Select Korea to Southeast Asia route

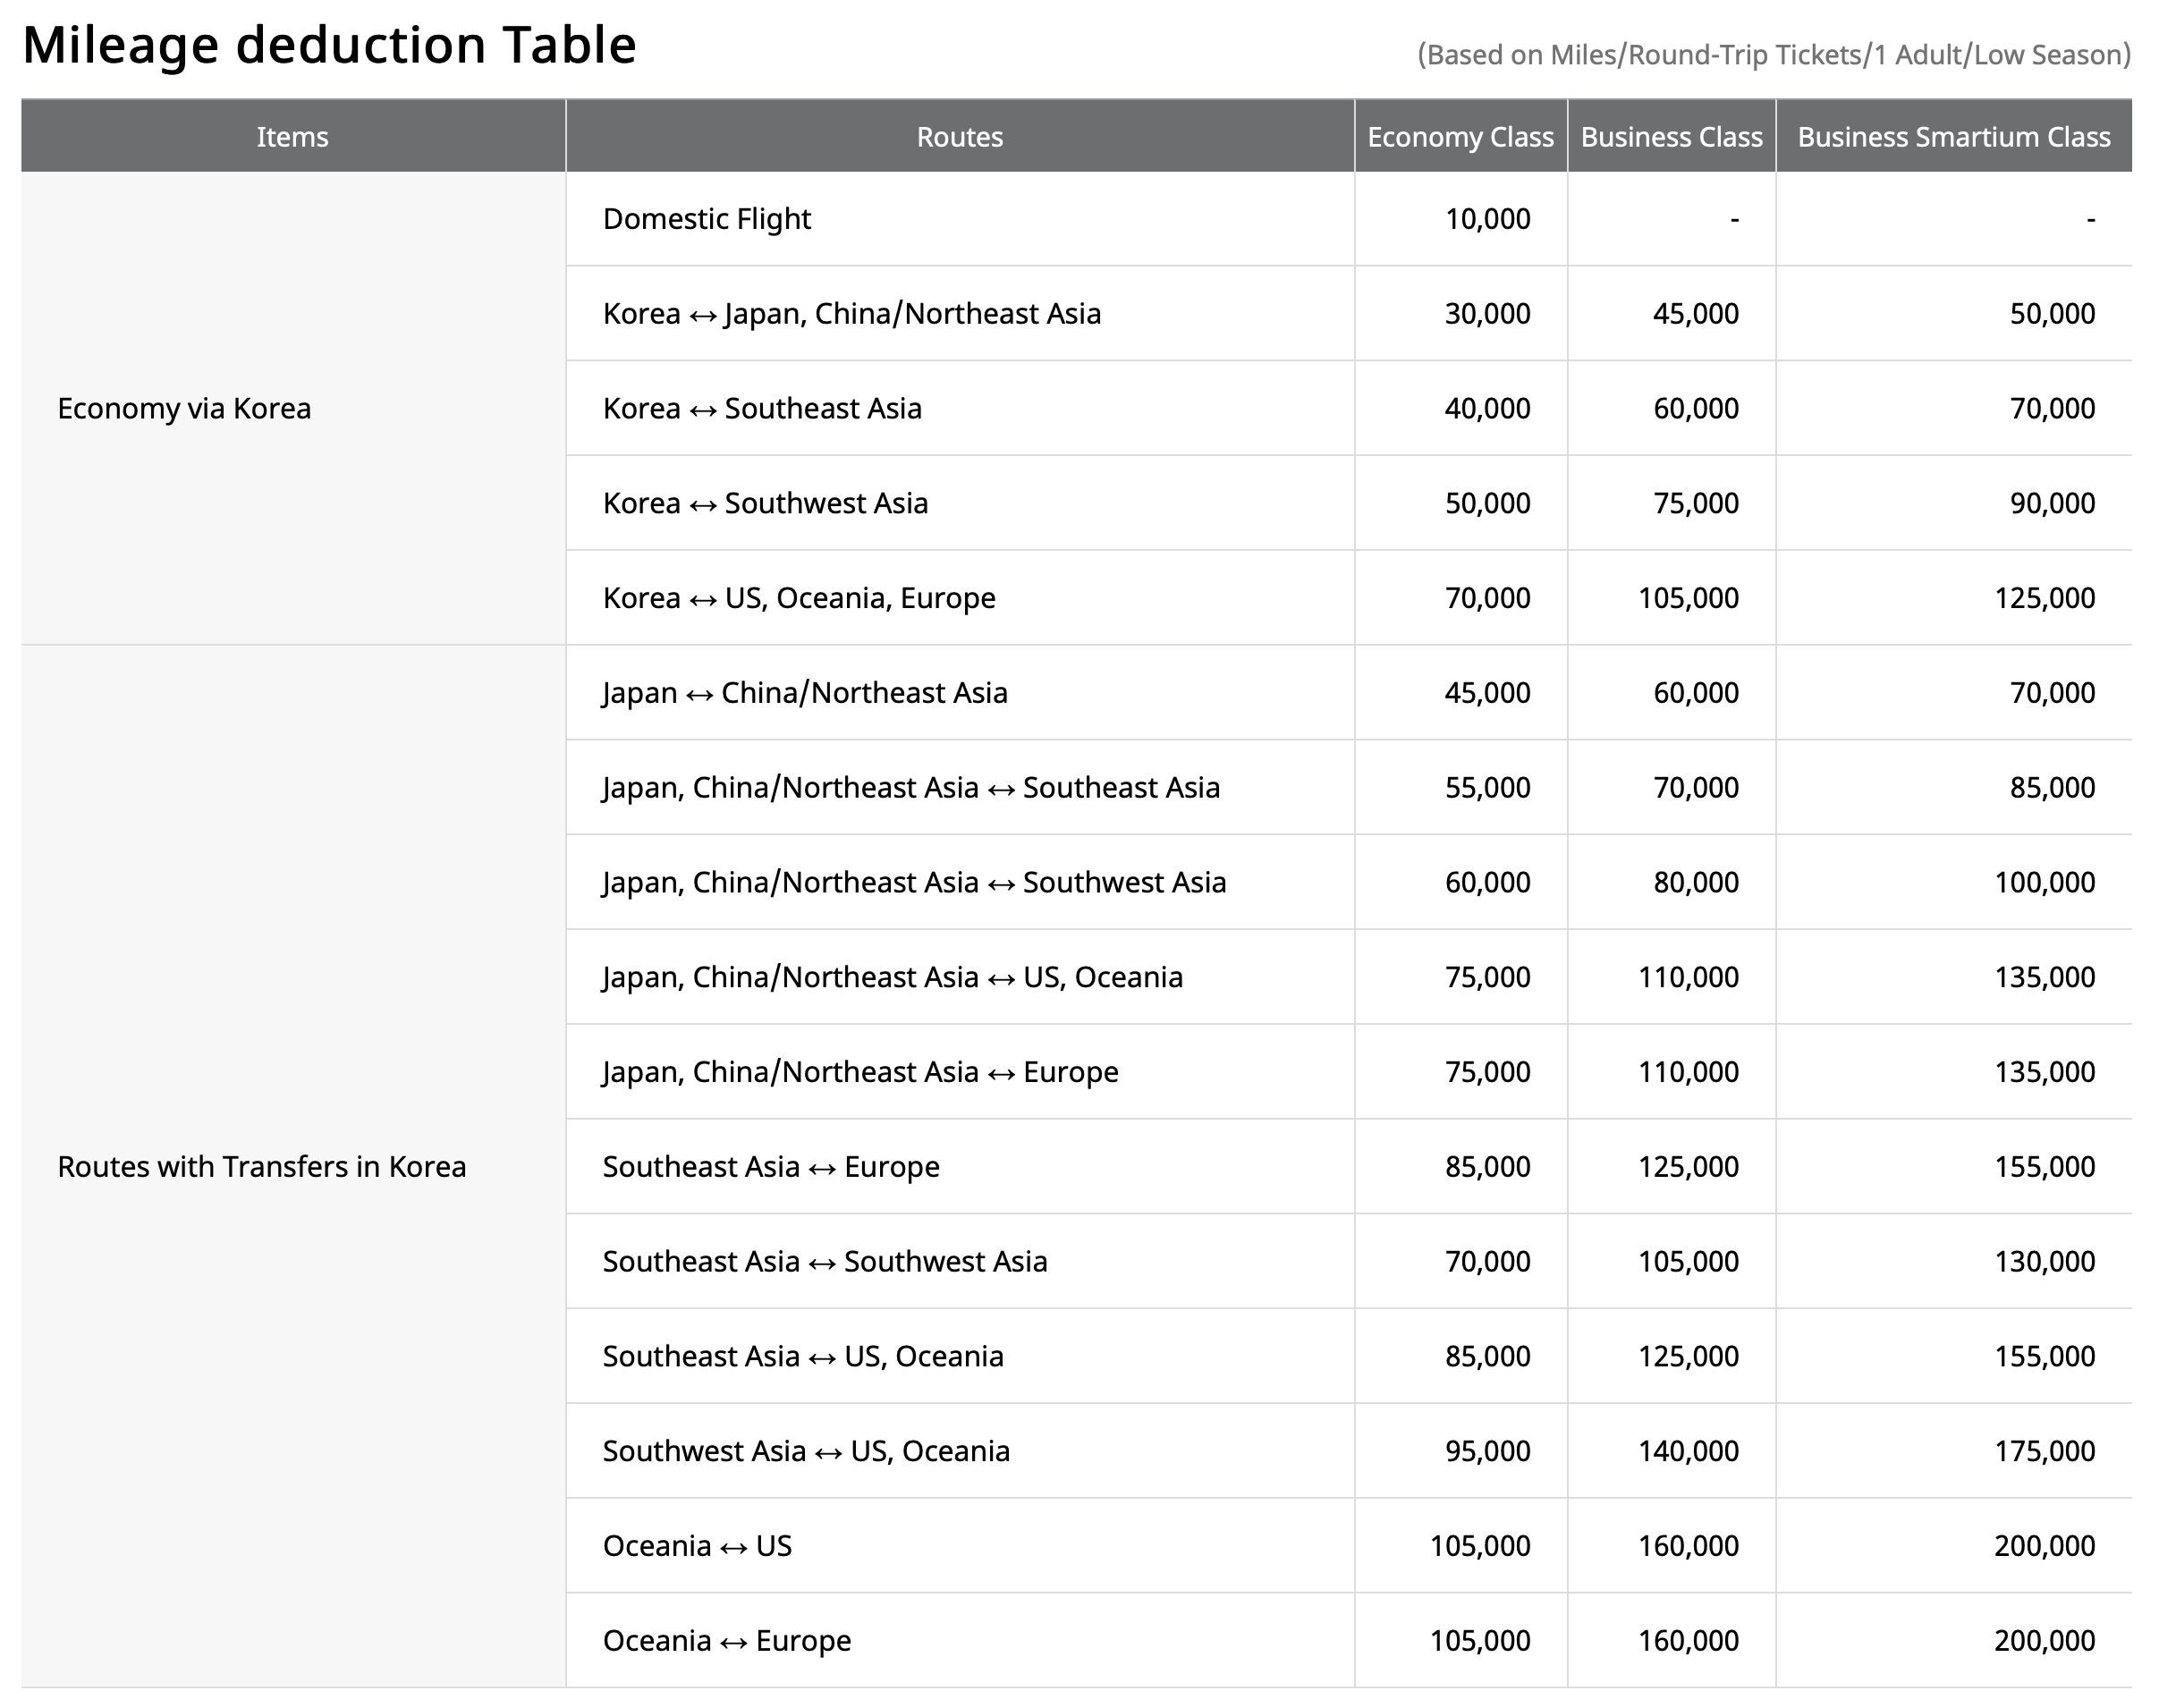tap(761, 408)
